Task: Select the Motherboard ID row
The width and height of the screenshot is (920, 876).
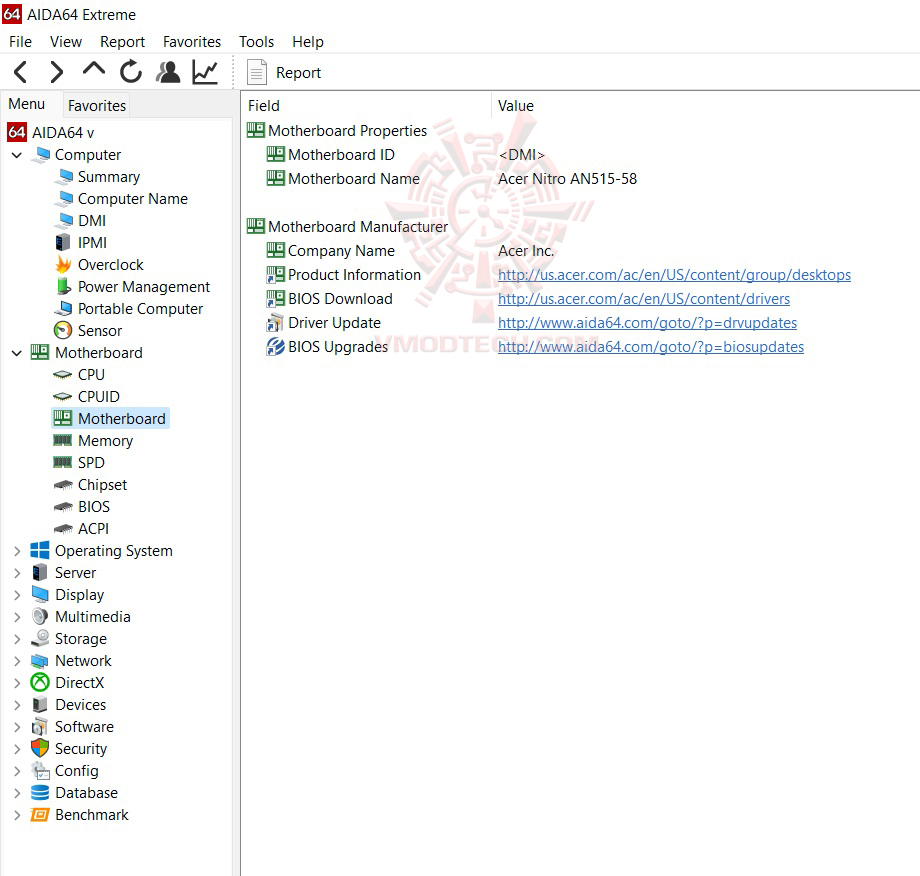Action: pyautogui.click(x=341, y=155)
